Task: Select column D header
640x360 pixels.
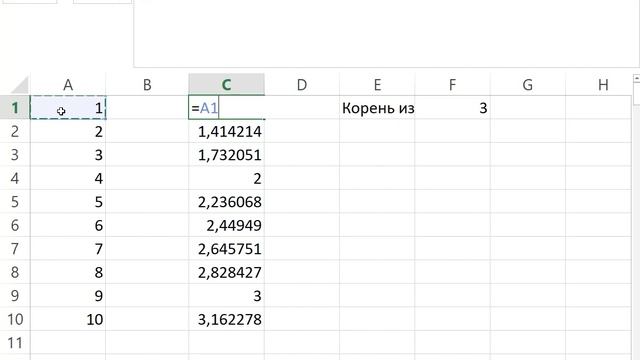Action: click(x=302, y=84)
